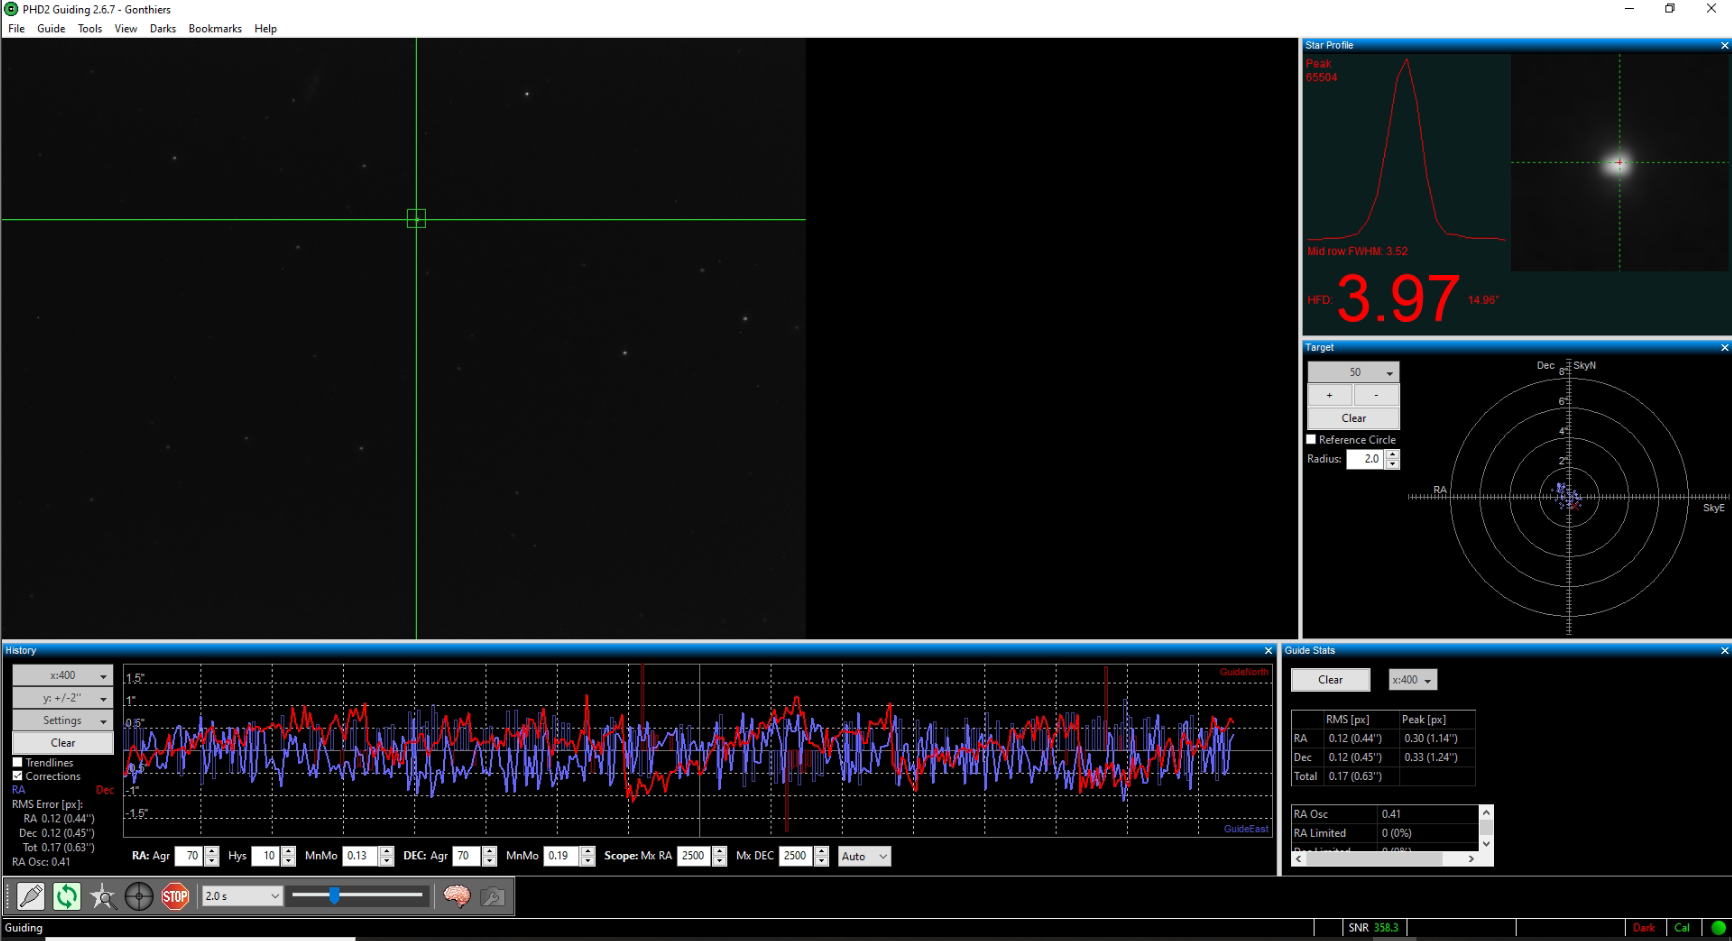Screen dimensions: 1732x941
Task: Open the Target panel 50 points dropdown
Action: [x=1353, y=372]
